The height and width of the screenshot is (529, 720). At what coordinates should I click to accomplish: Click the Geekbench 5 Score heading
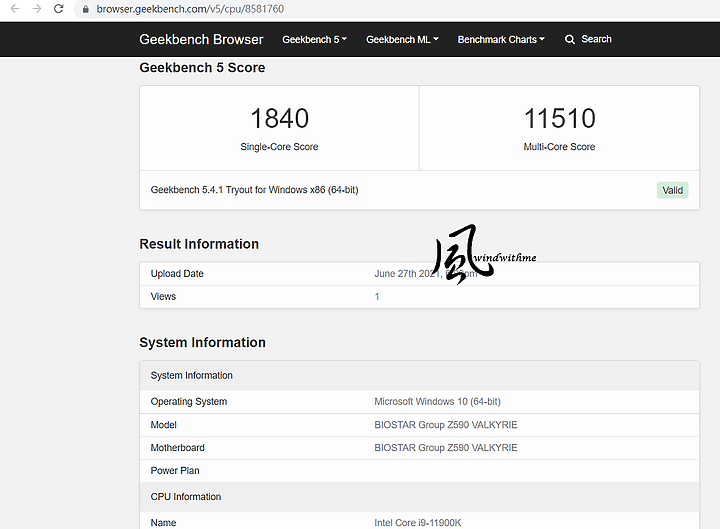202,68
